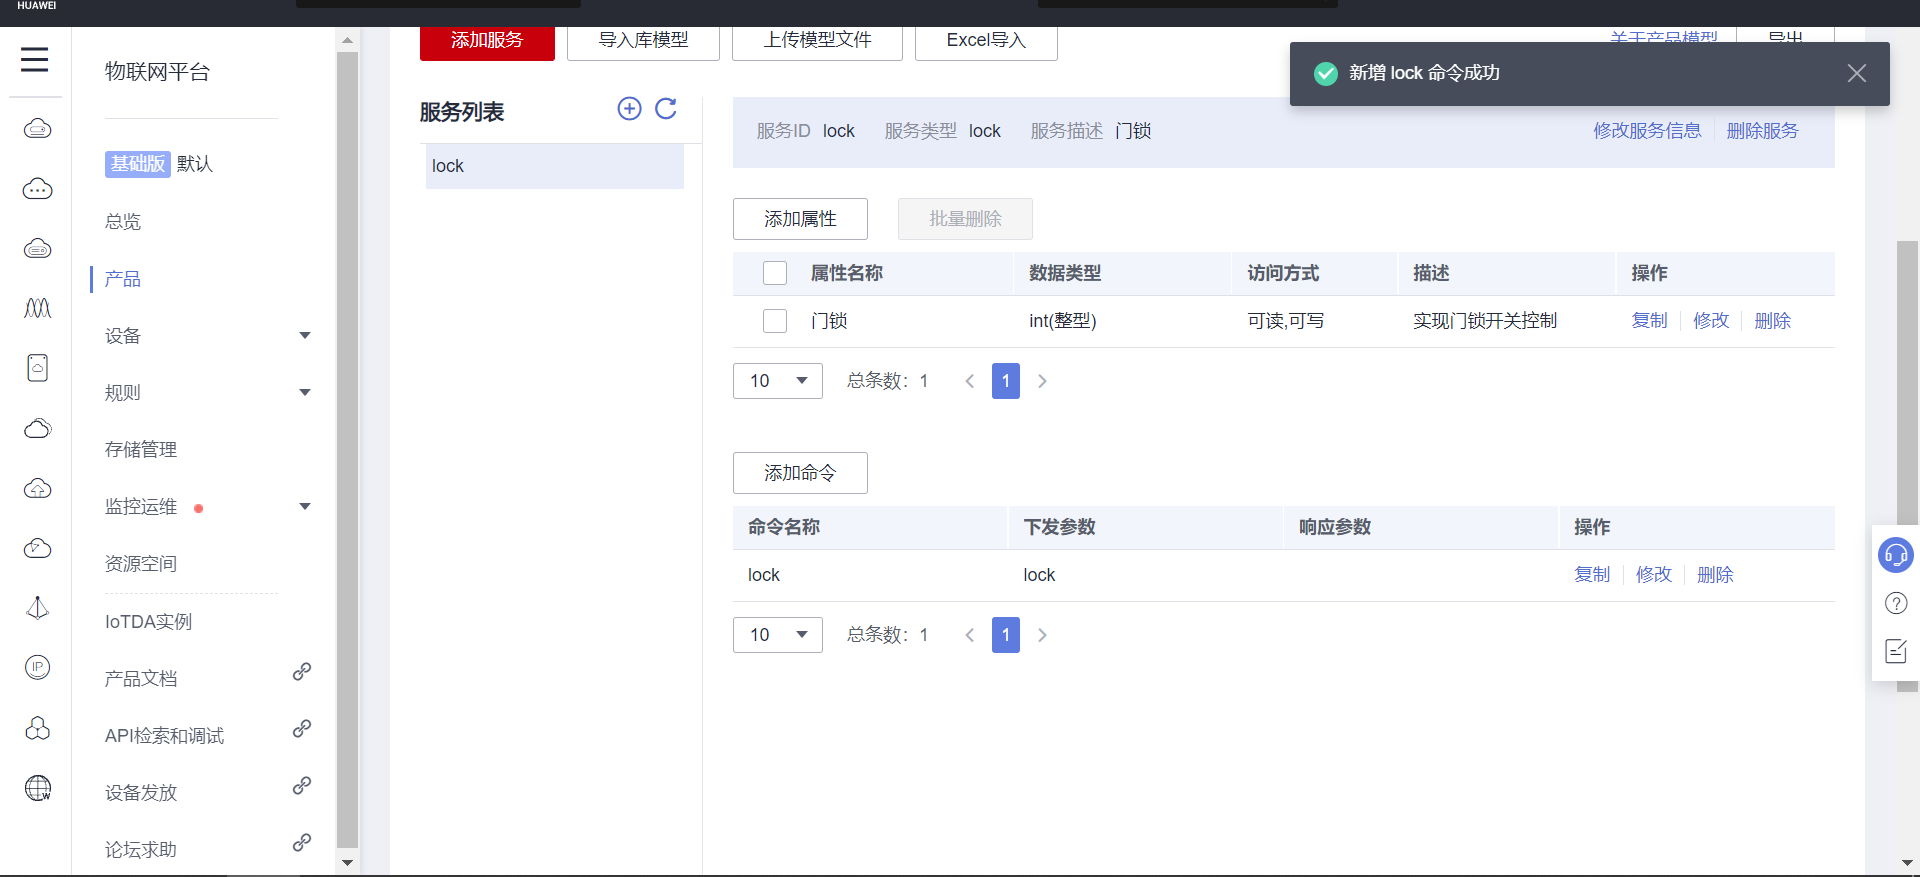This screenshot has width=1920, height=877.
Task: Click the link icon next to API检索和调试
Action: click(x=302, y=729)
